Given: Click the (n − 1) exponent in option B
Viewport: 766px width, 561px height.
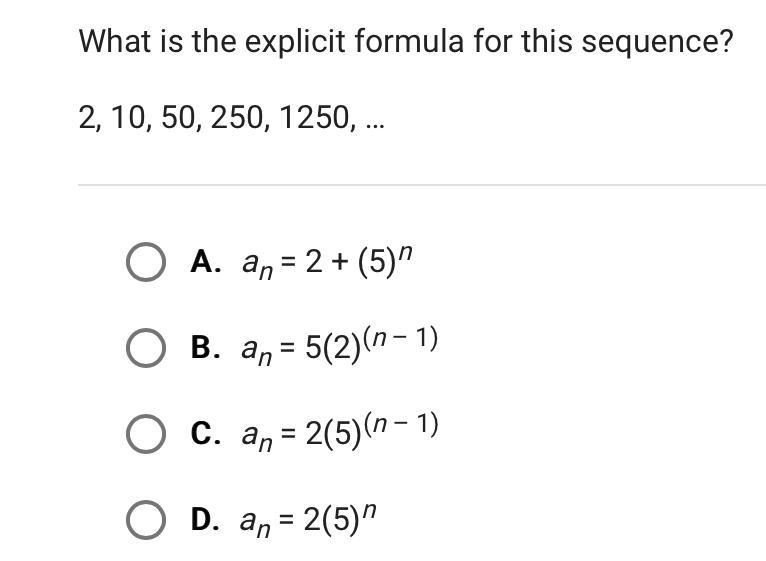Looking at the screenshot, I should click(x=401, y=338).
